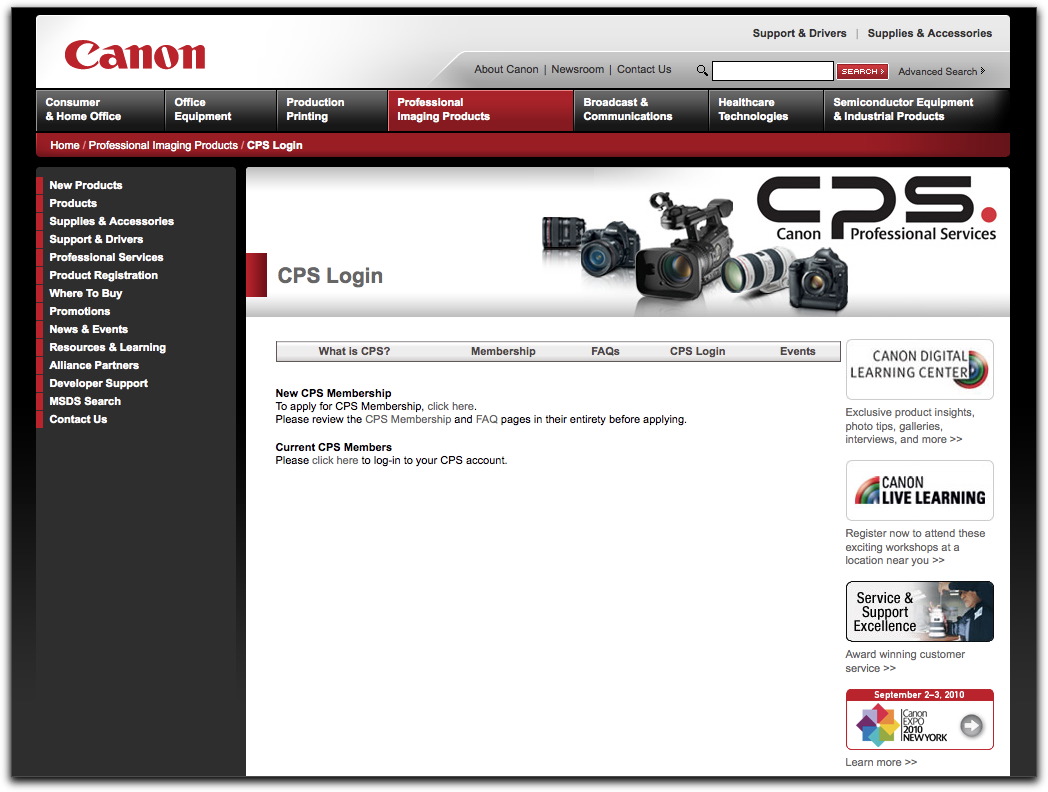Select Healthcare Technologies menu
Viewport: 1048px width, 792px height.
point(766,110)
